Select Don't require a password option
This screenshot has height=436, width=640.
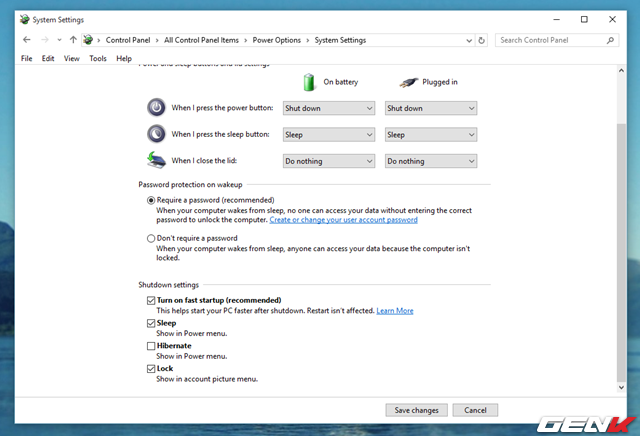click(151, 238)
